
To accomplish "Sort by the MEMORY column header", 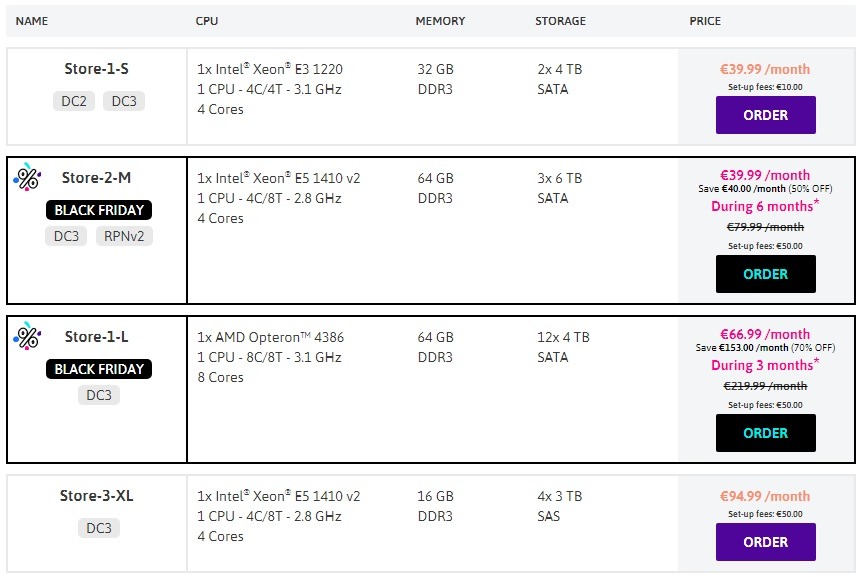I will (440, 21).
